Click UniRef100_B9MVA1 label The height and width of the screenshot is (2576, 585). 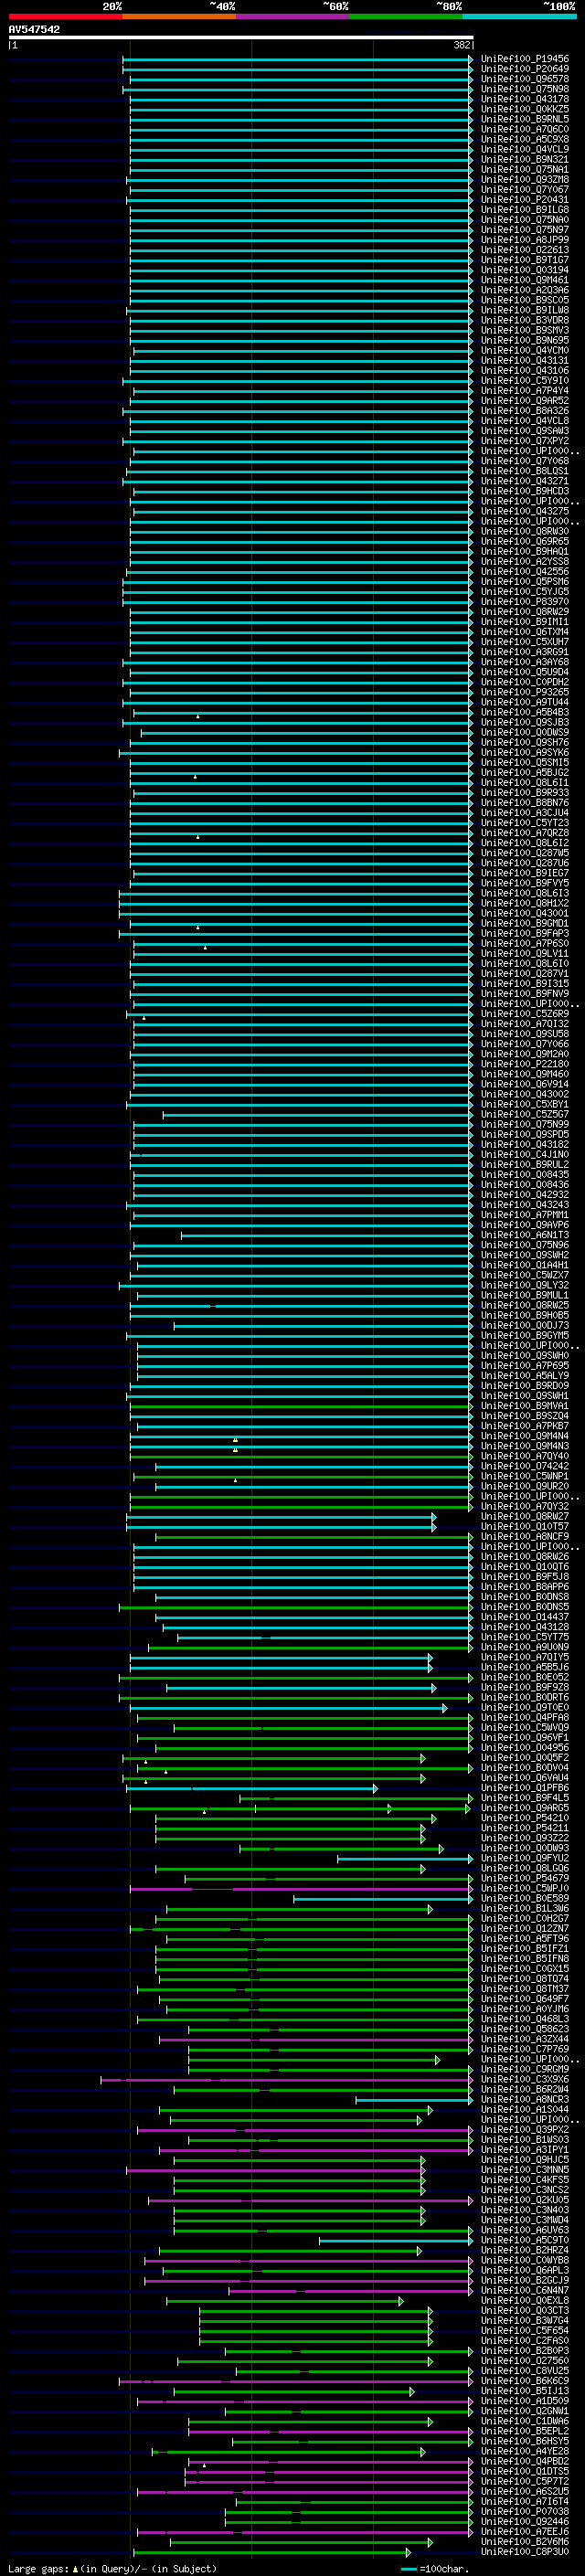[524, 1406]
